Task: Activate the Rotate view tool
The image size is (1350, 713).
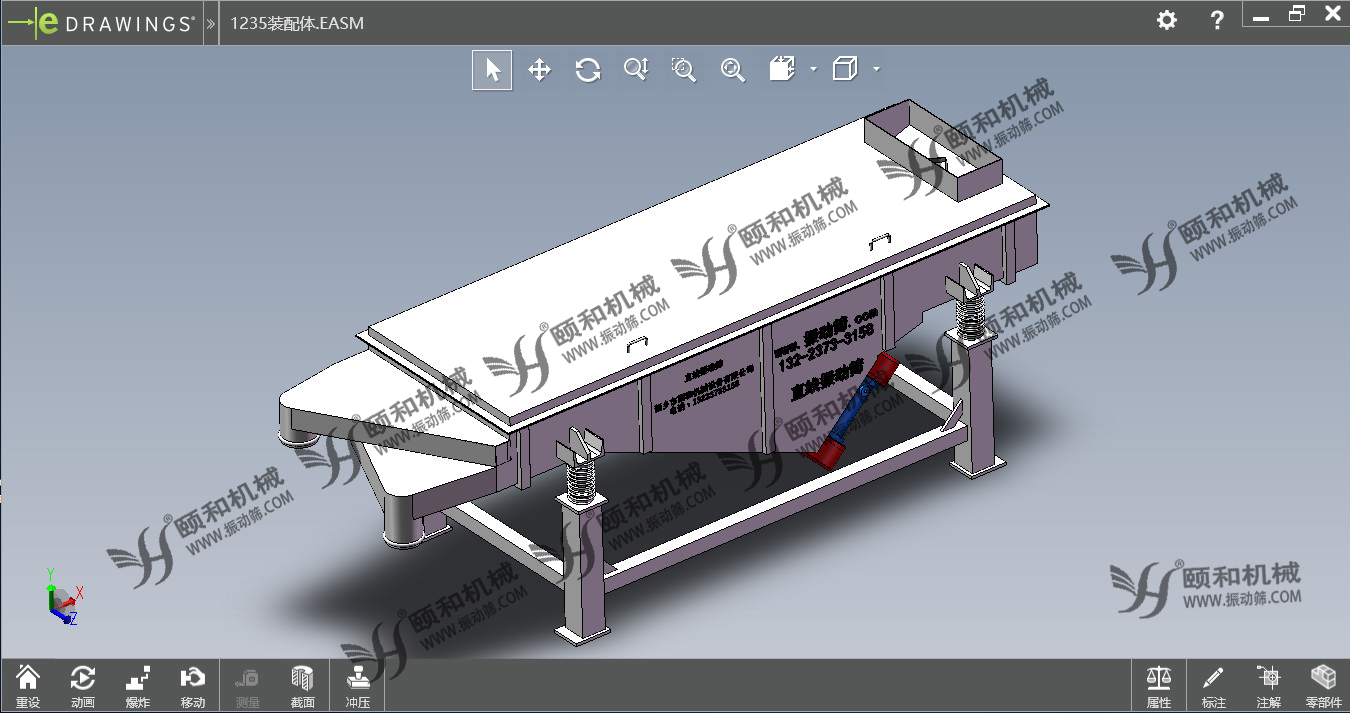Action: point(588,69)
